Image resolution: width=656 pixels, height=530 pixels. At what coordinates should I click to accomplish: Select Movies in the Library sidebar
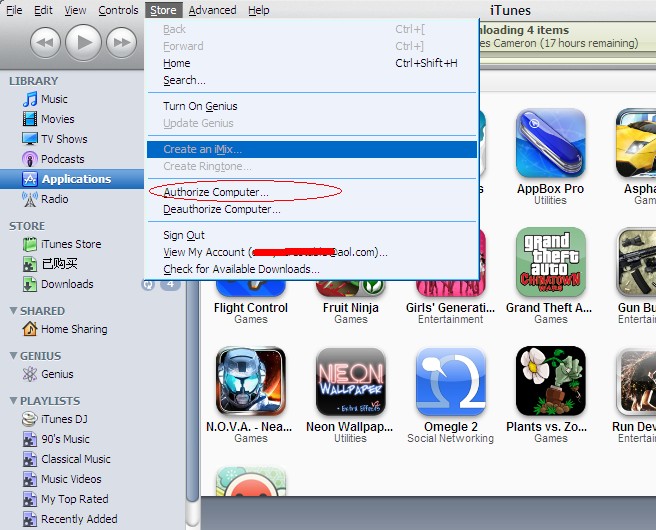point(57,119)
